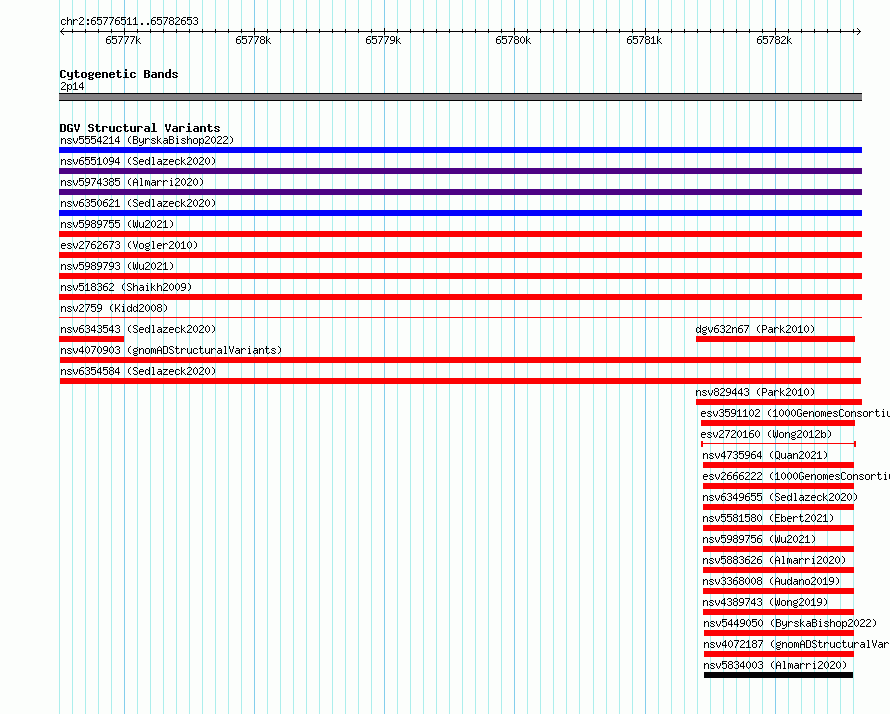The width and height of the screenshot is (890, 714).
Task: Select the nsv6551094 (Sedlazeck2020) variant label
Action: [138, 161]
